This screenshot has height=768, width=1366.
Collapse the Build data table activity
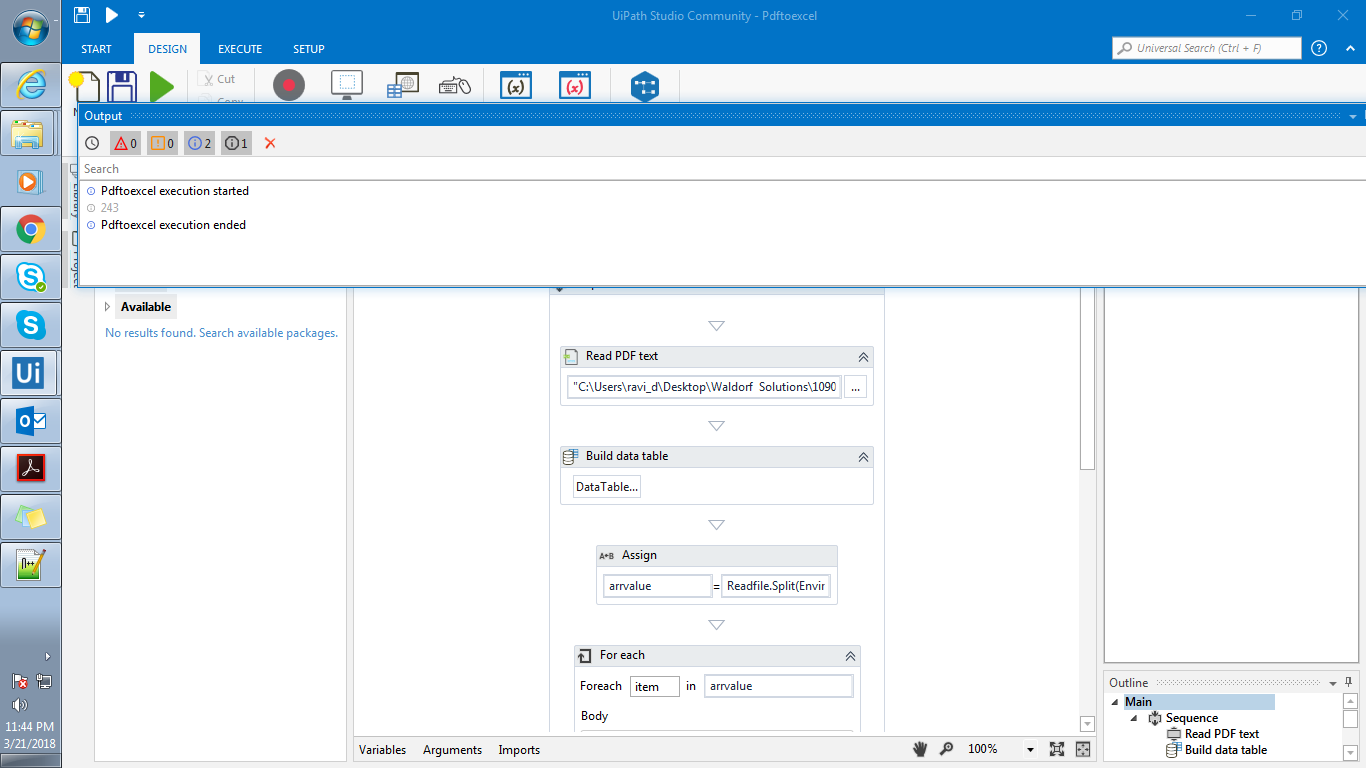863,457
